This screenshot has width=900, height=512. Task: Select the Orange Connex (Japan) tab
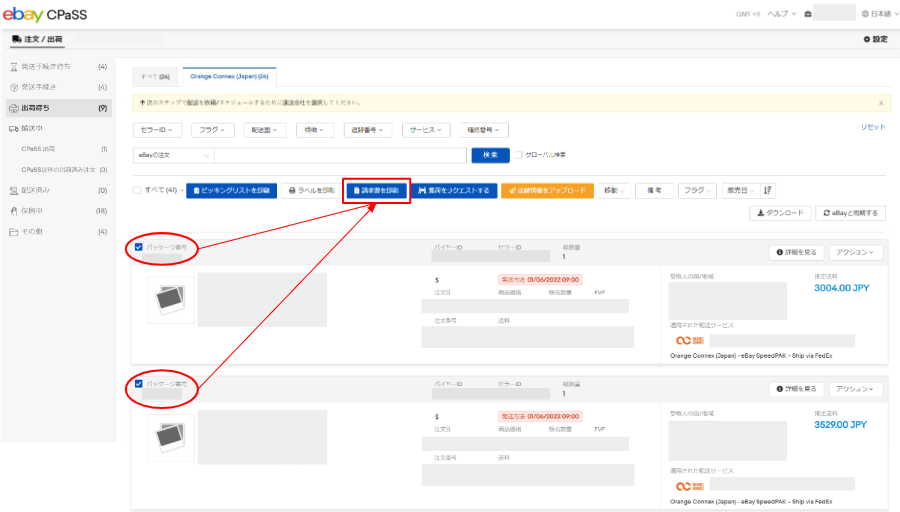pyautogui.click(x=228, y=76)
